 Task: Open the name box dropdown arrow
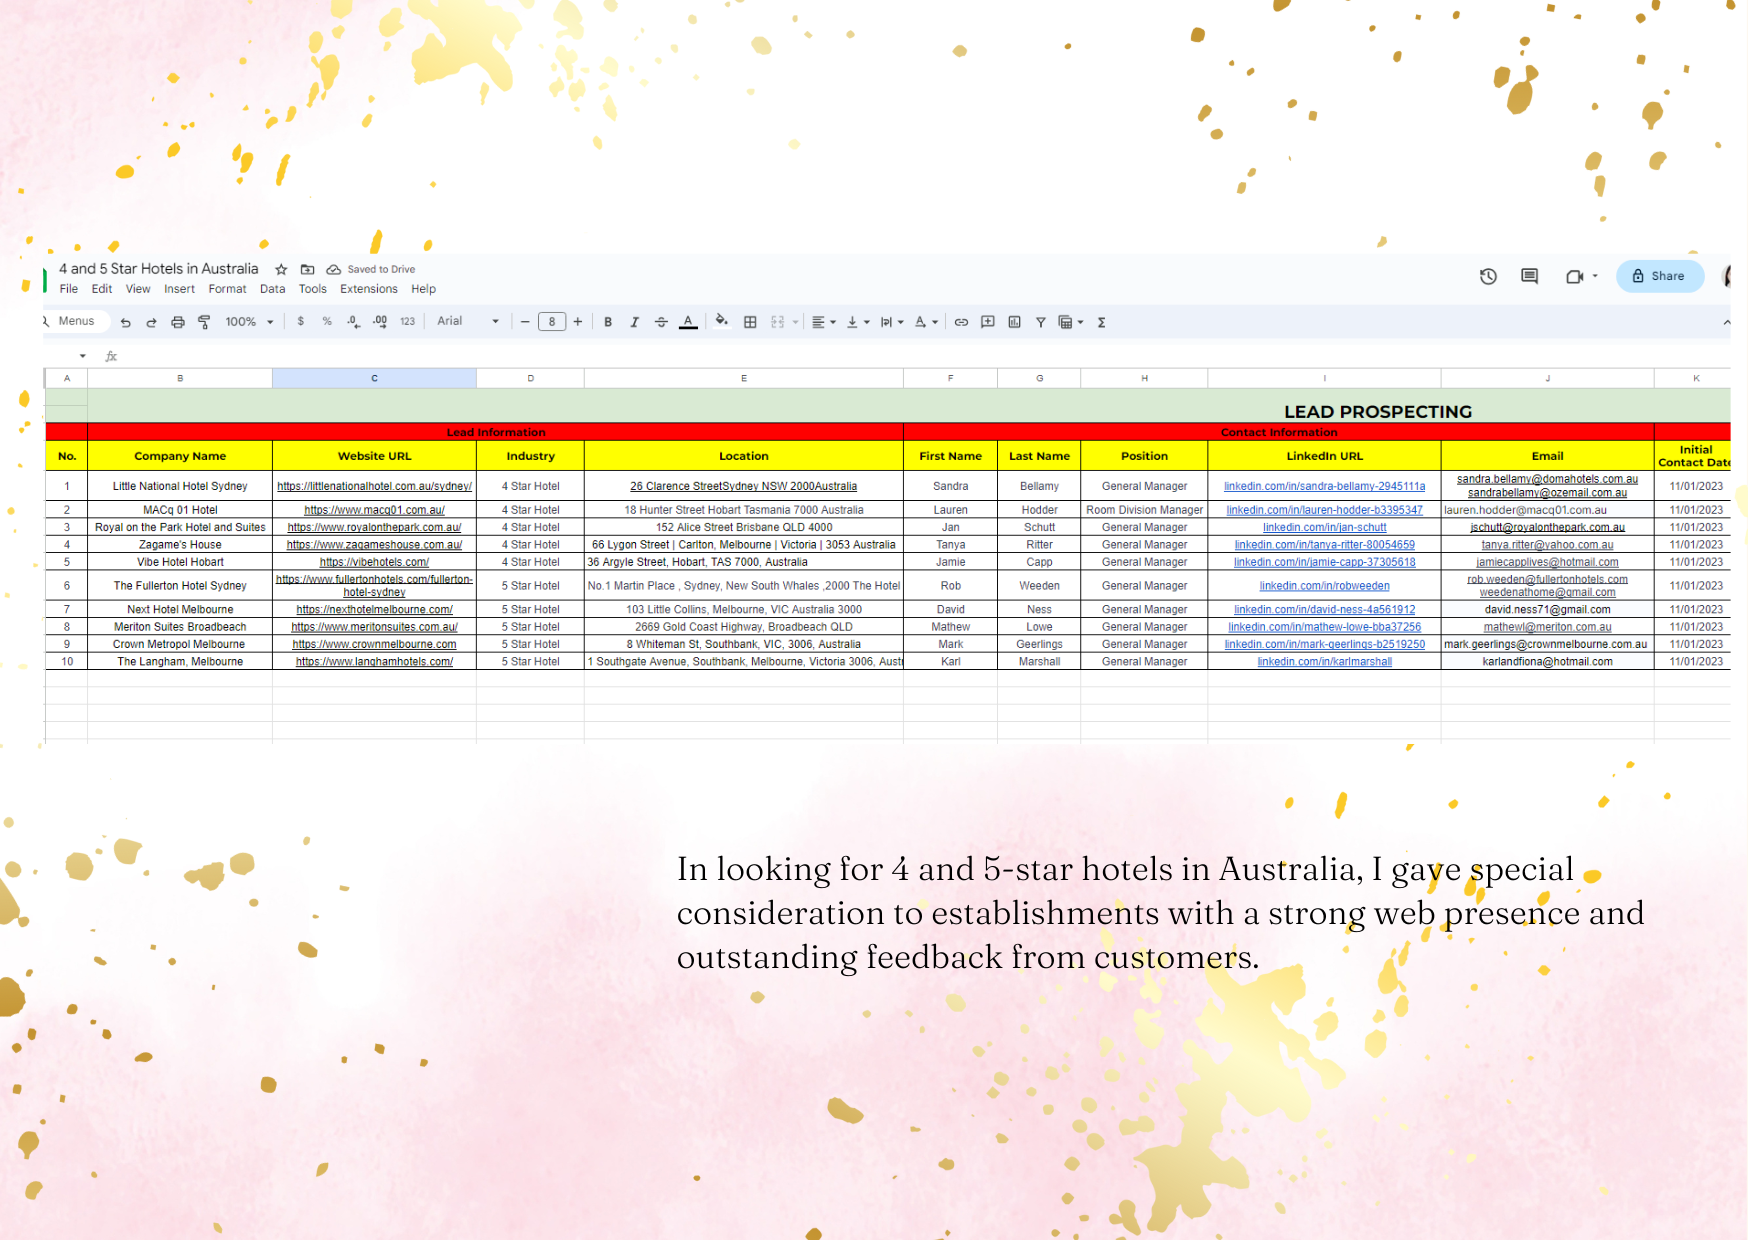82,356
